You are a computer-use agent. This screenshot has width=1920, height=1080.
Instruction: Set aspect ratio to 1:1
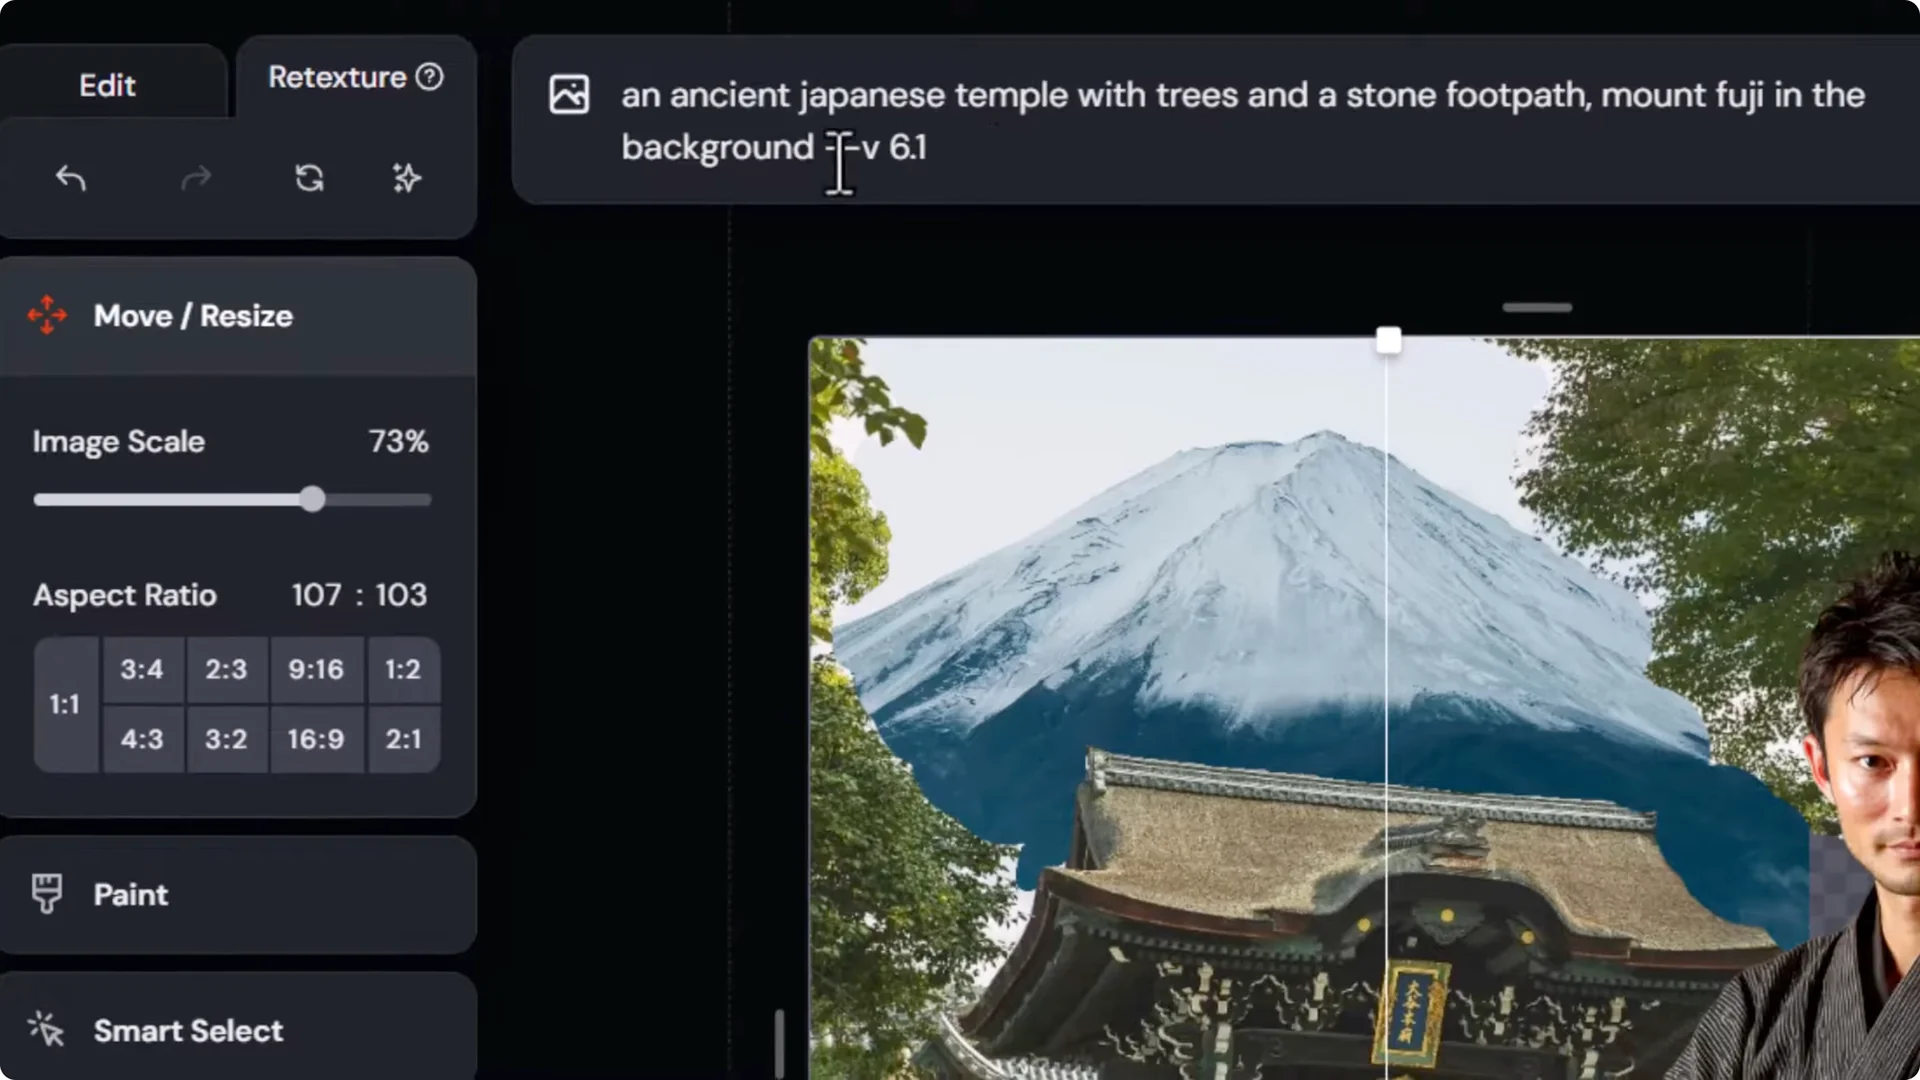pyautogui.click(x=65, y=704)
